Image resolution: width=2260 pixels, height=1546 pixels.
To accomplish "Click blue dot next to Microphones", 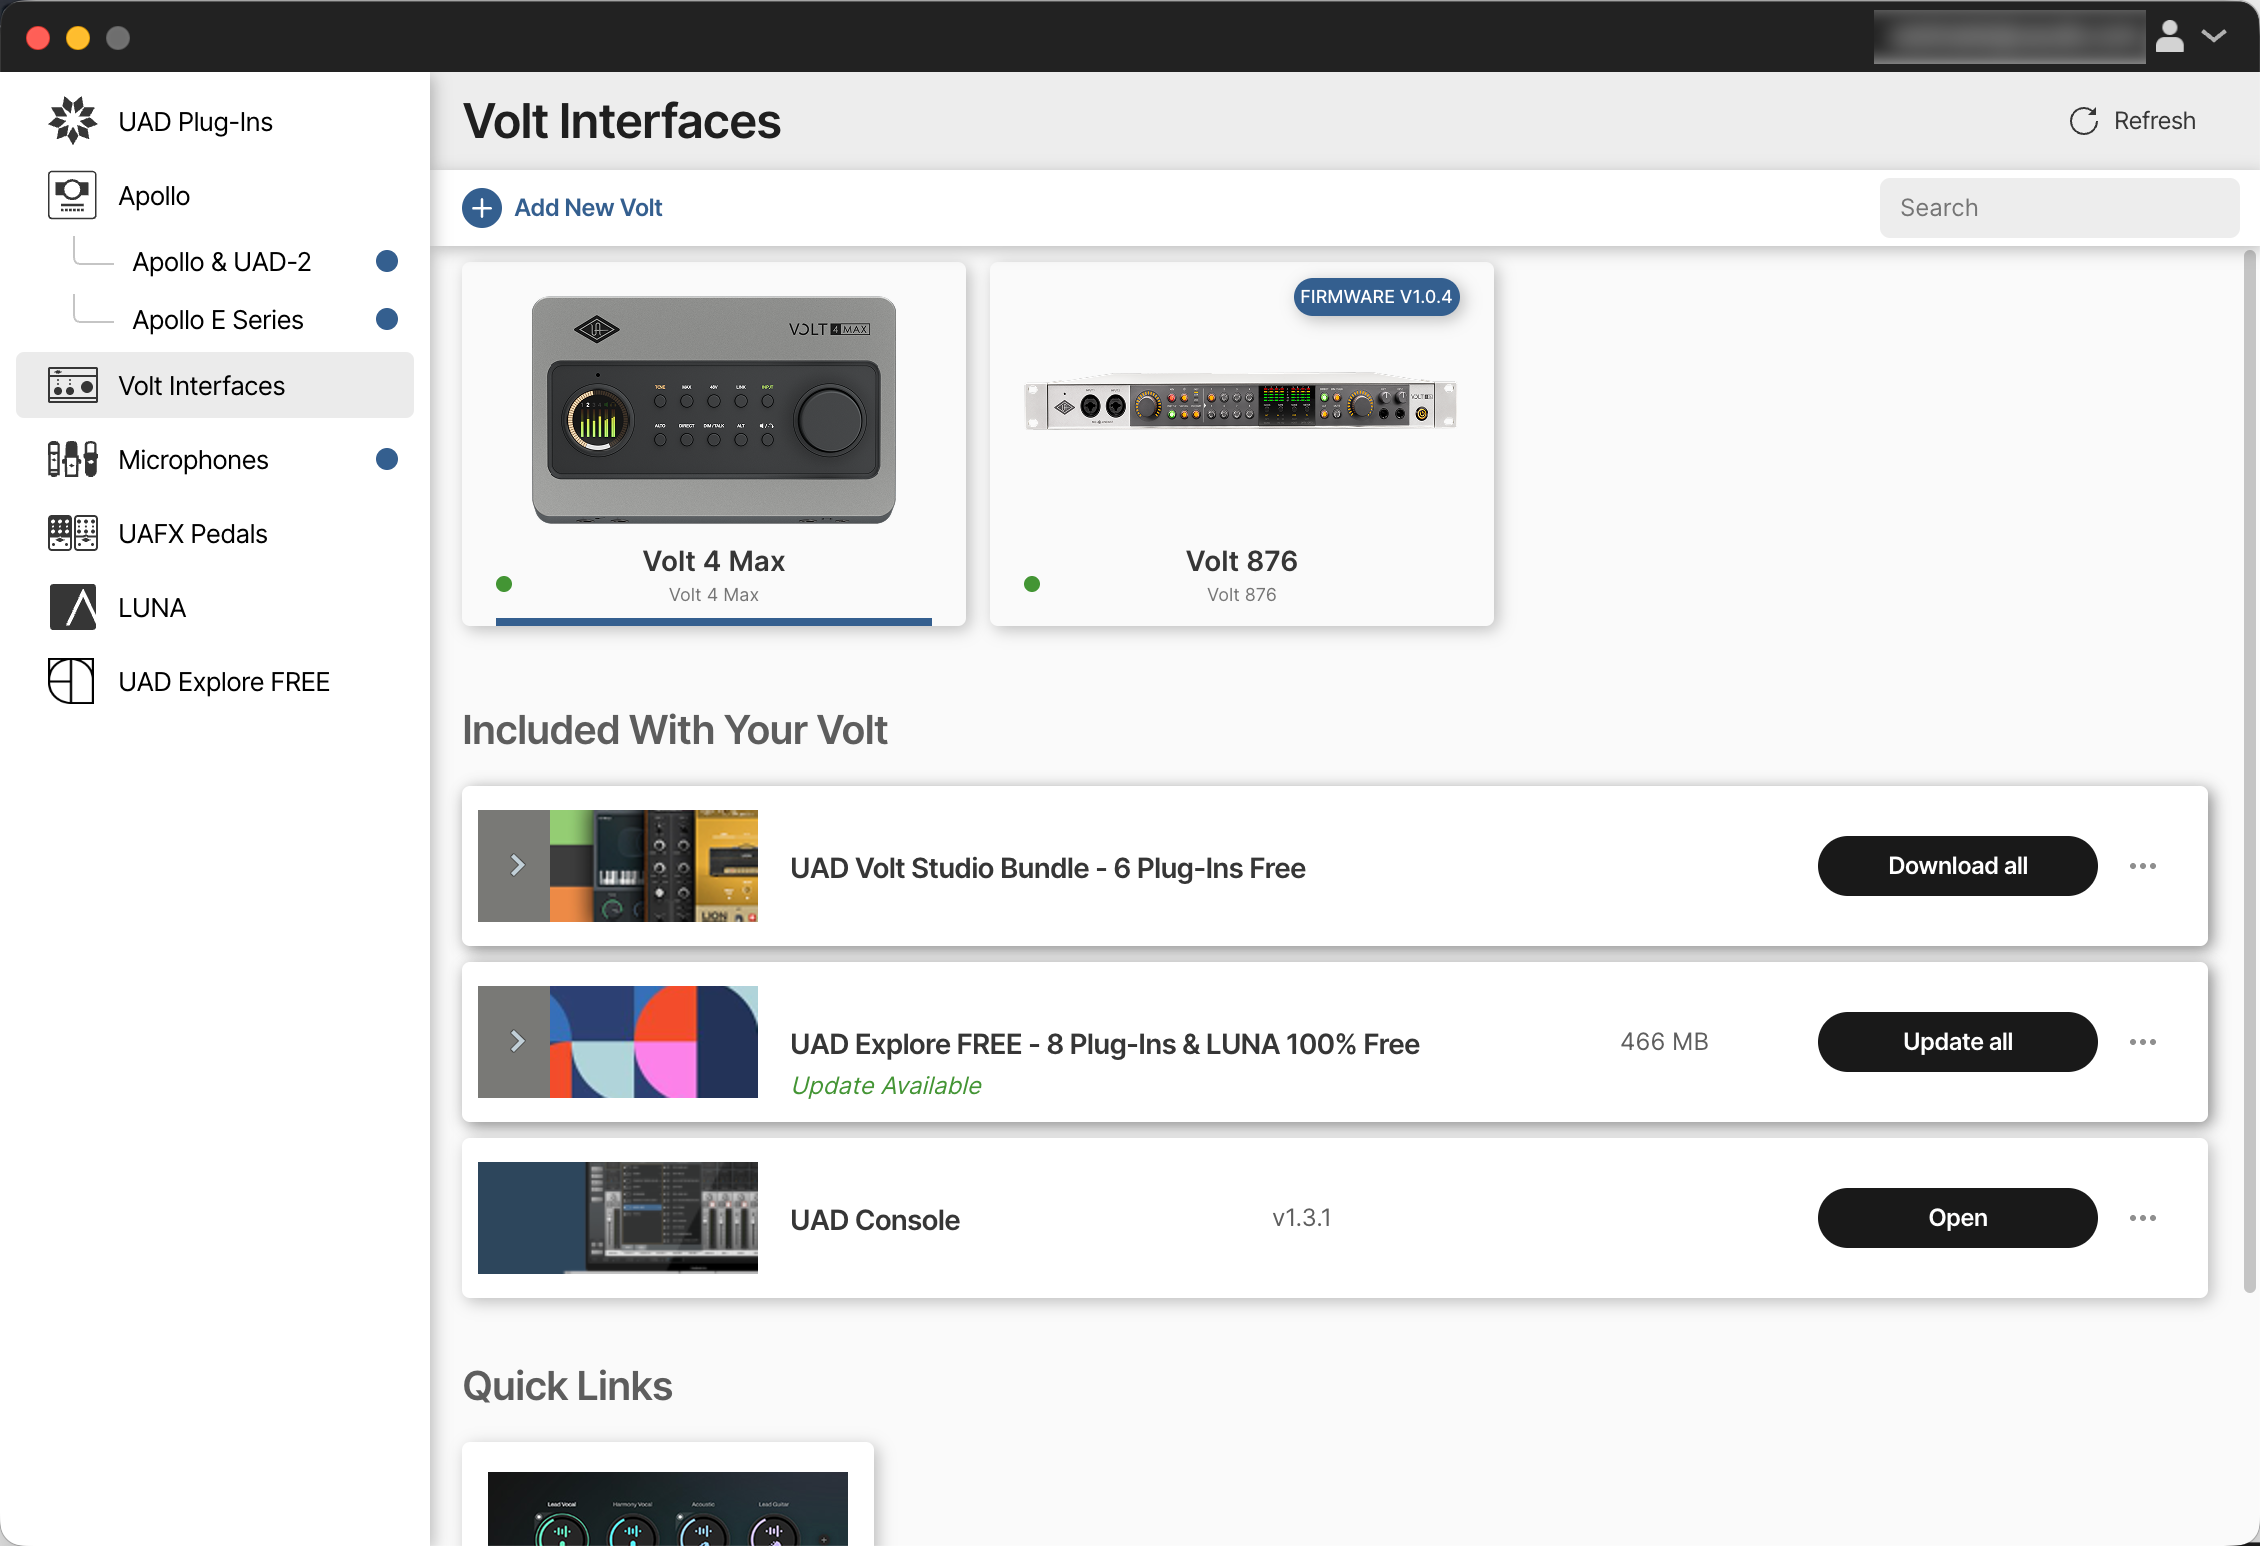I will pos(387,459).
